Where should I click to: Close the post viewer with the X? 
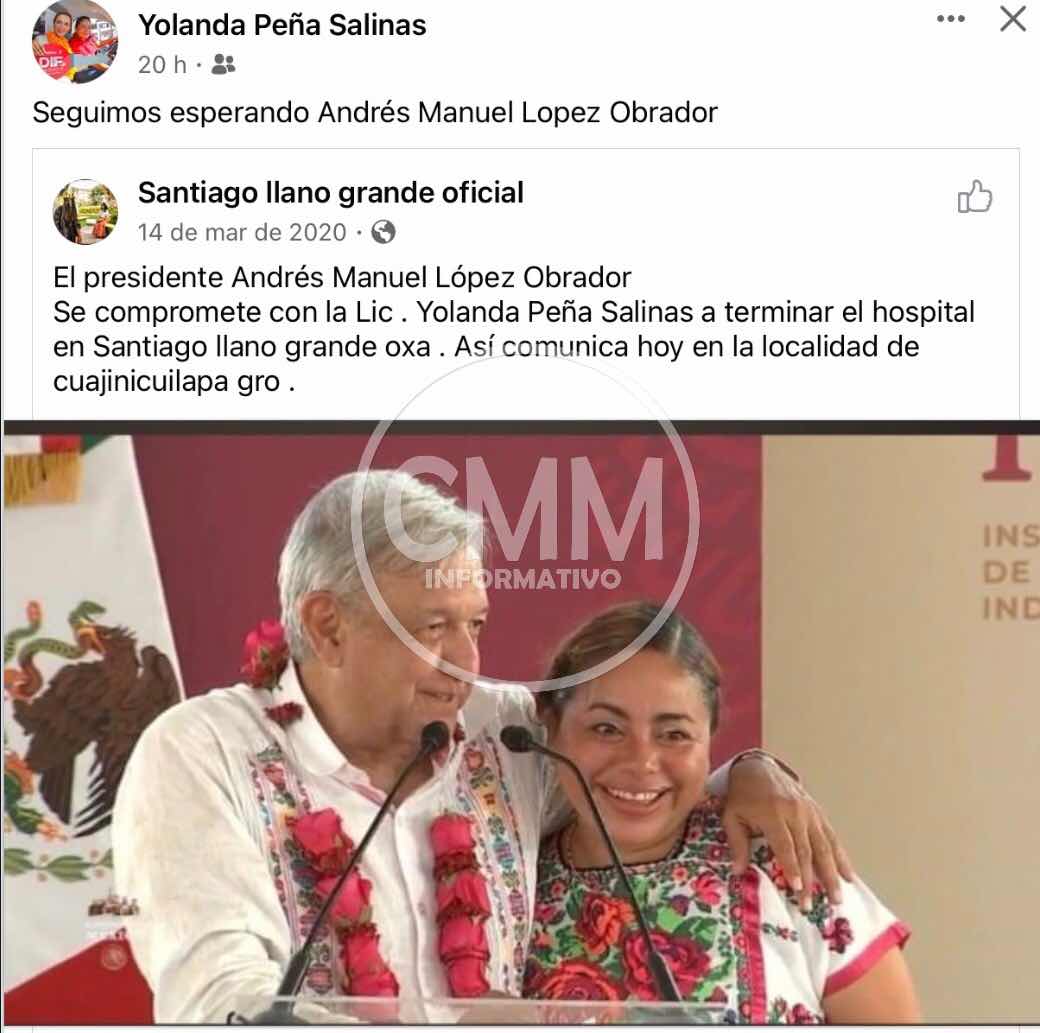(1013, 19)
